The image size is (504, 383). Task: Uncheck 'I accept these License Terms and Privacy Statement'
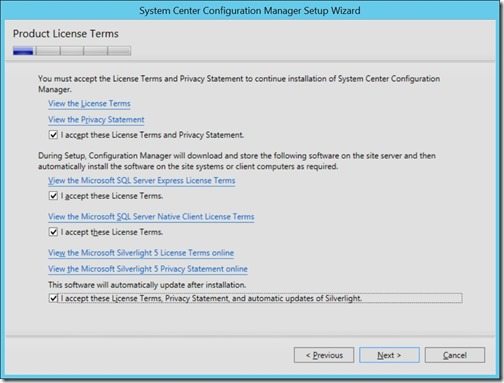click(53, 135)
